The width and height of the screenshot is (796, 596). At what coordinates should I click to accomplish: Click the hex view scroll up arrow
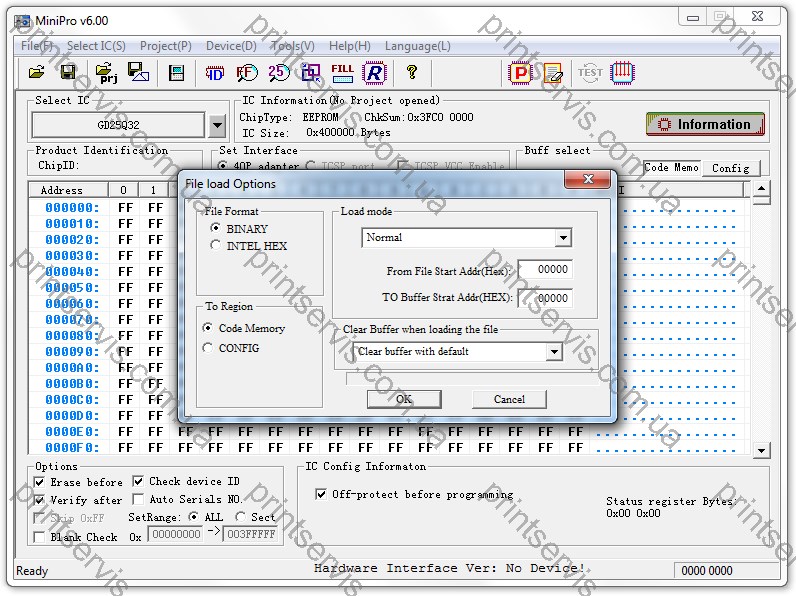point(761,189)
